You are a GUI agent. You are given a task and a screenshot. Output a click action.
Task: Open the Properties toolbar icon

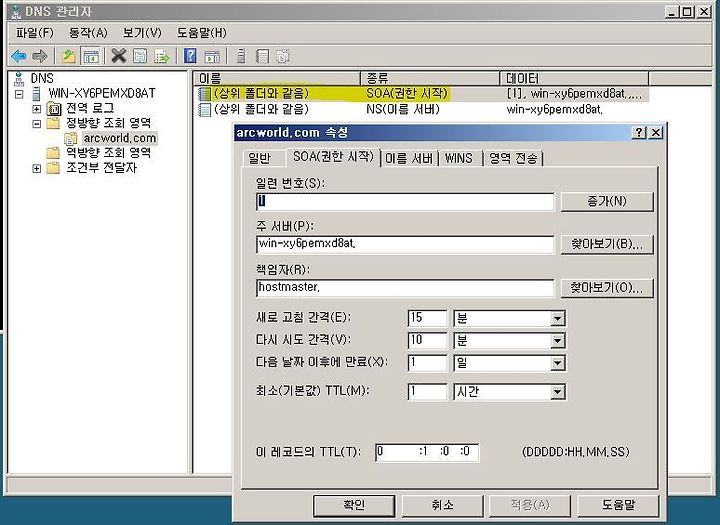coord(140,56)
